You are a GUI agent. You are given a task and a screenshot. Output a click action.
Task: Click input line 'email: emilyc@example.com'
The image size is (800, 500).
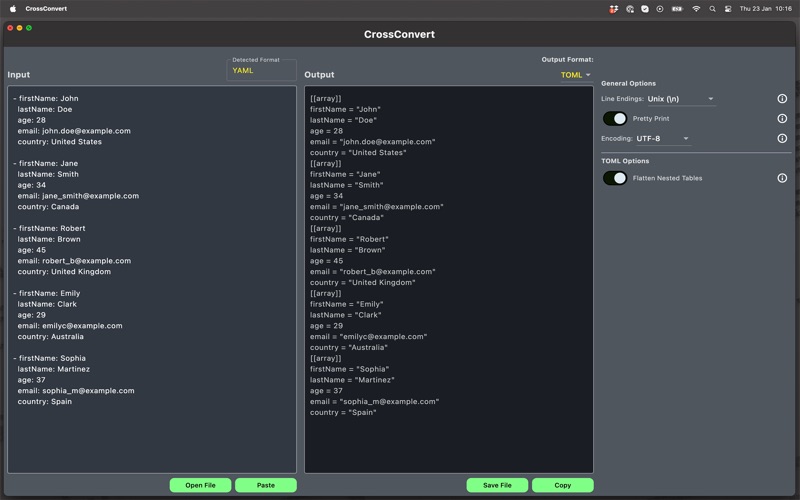[x=70, y=326]
